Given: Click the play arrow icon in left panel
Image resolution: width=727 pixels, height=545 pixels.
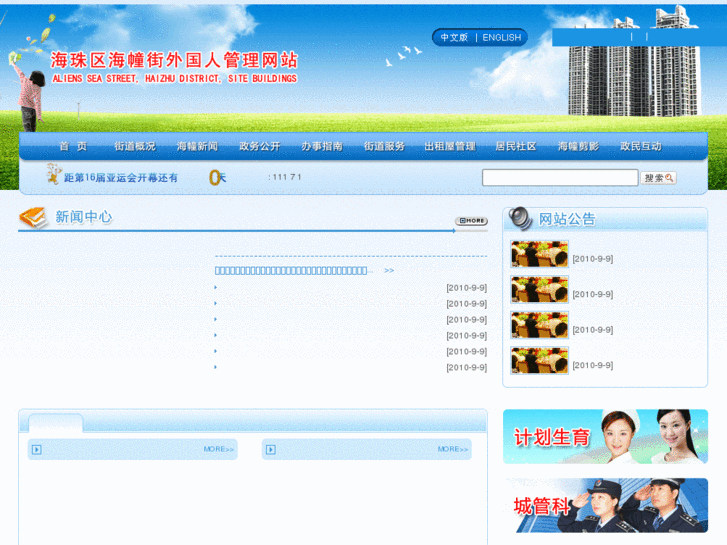Looking at the screenshot, I should point(37,449).
